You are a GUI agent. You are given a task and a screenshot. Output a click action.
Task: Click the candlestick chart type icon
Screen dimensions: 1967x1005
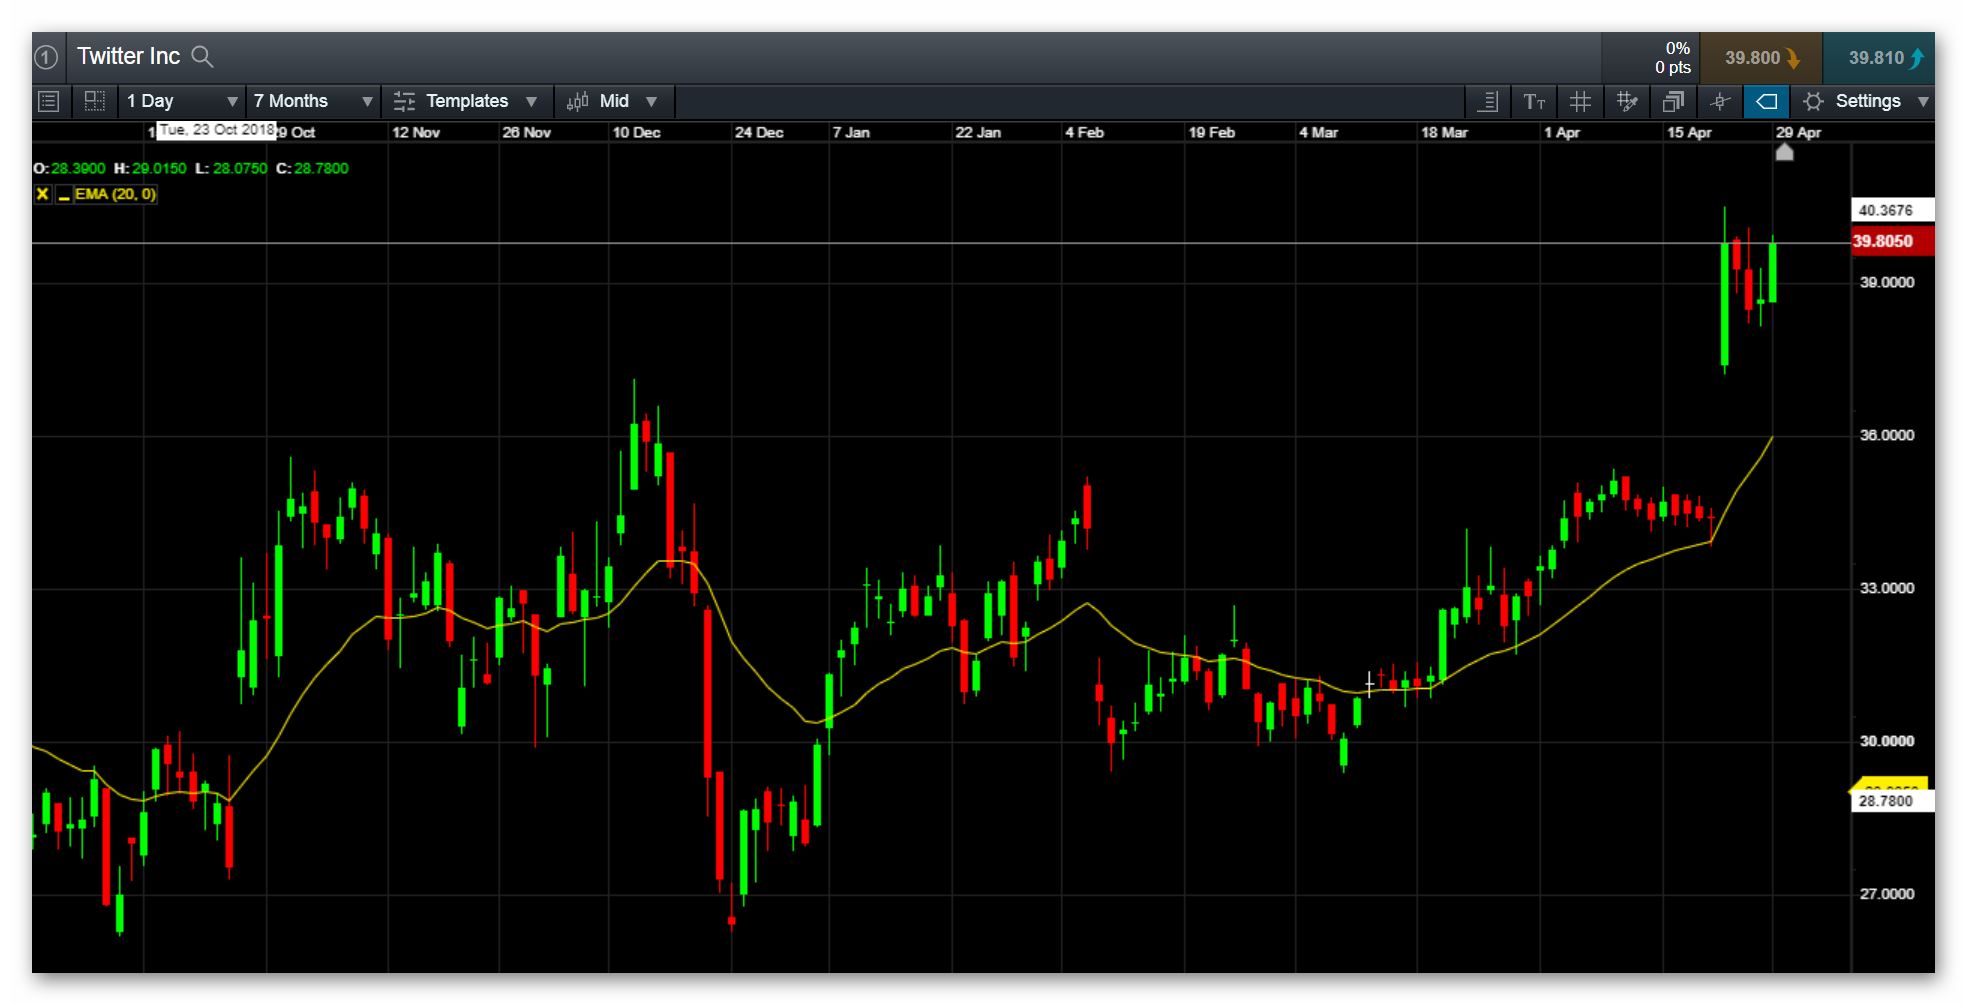point(577,101)
